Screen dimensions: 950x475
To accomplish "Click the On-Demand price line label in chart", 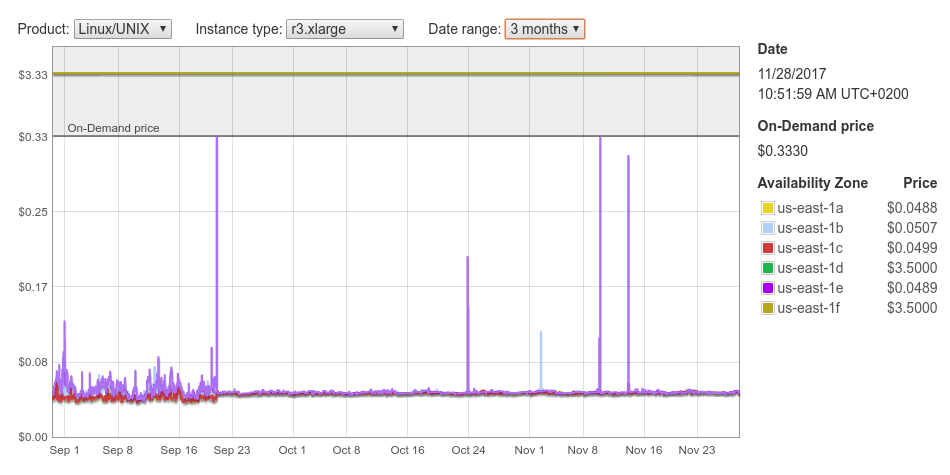I will pyautogui.click(x=113, y=128).
